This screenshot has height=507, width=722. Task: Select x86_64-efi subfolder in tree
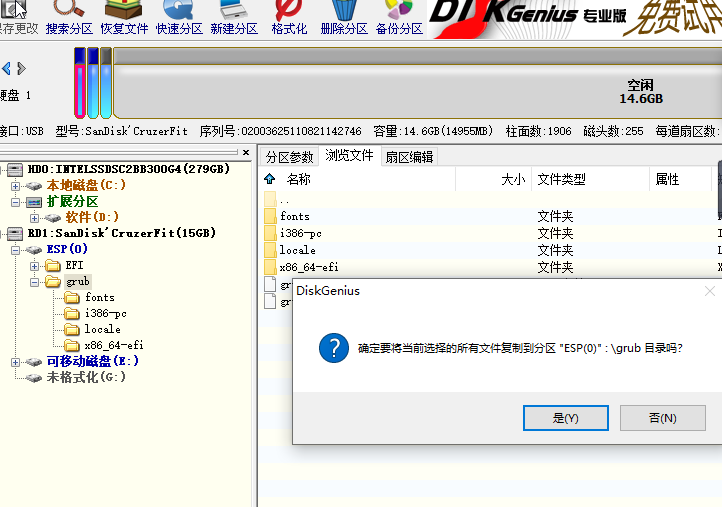pyautogui.click(x=114, y=345)
